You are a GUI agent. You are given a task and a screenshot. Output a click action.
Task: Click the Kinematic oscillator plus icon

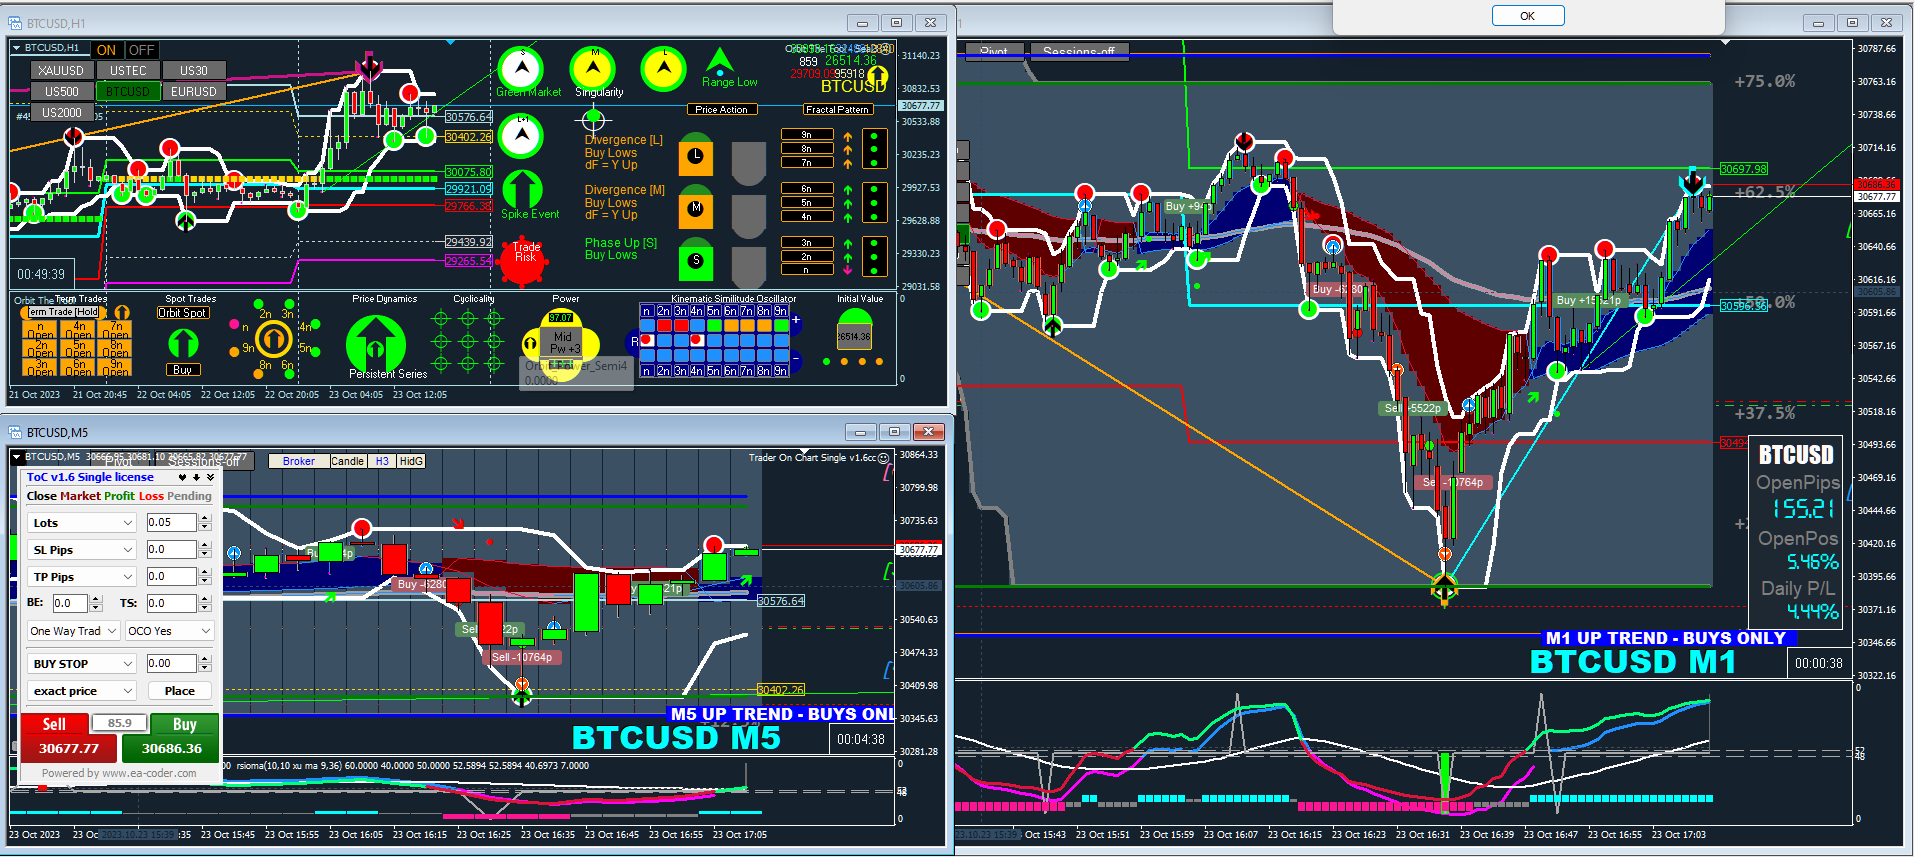click(796, 320)
